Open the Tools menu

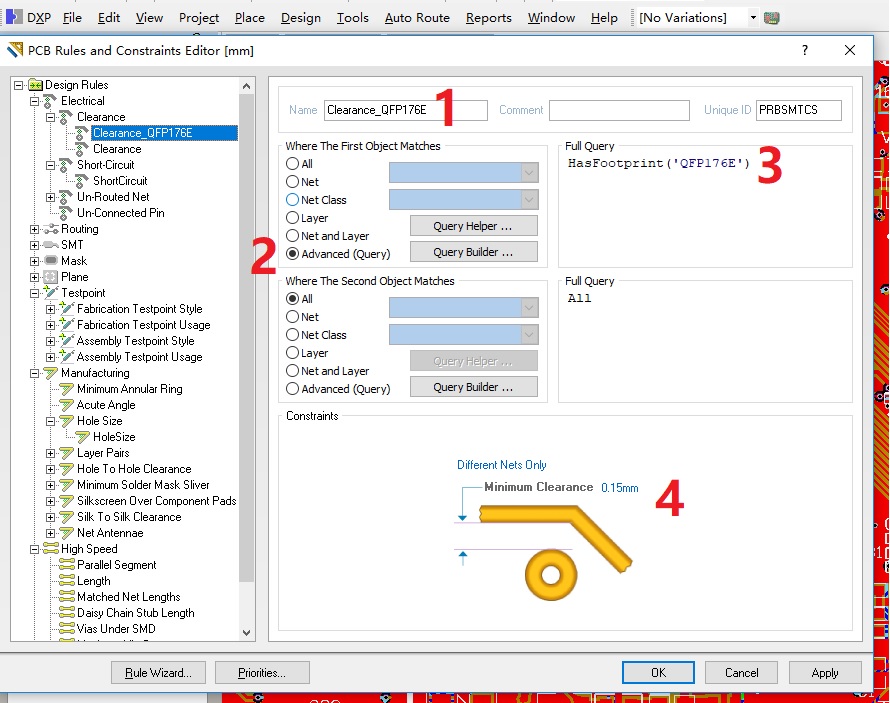352,18
